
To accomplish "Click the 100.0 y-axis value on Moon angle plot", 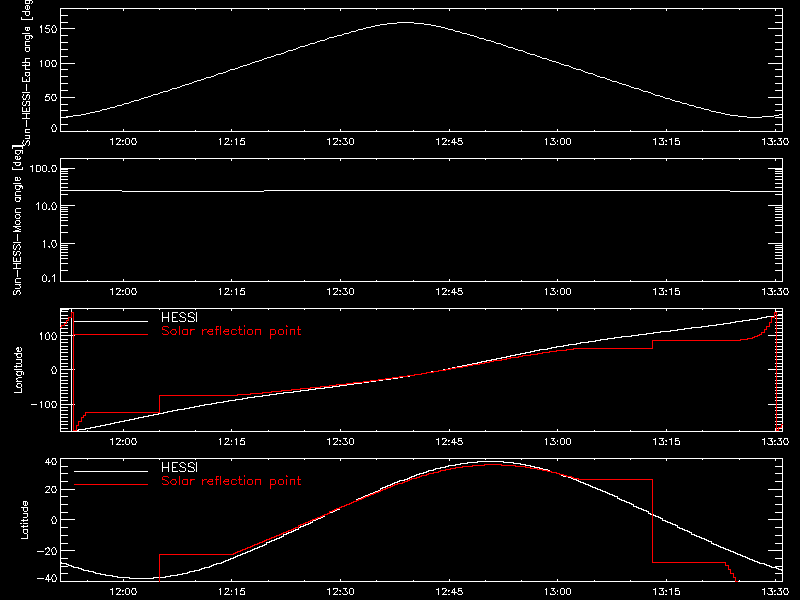I will pos(43,169).
